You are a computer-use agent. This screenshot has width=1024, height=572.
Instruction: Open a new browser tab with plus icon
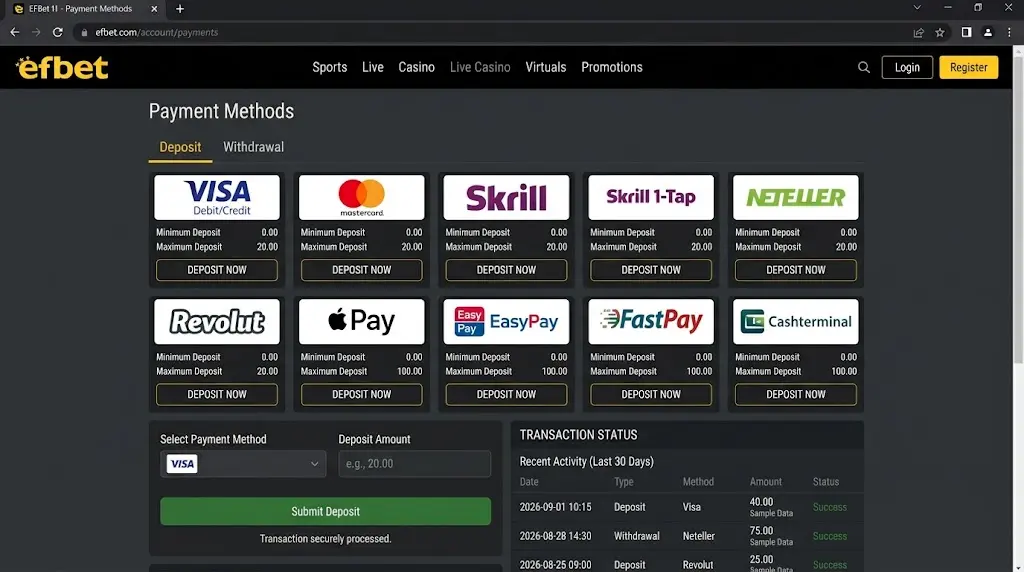180,8
